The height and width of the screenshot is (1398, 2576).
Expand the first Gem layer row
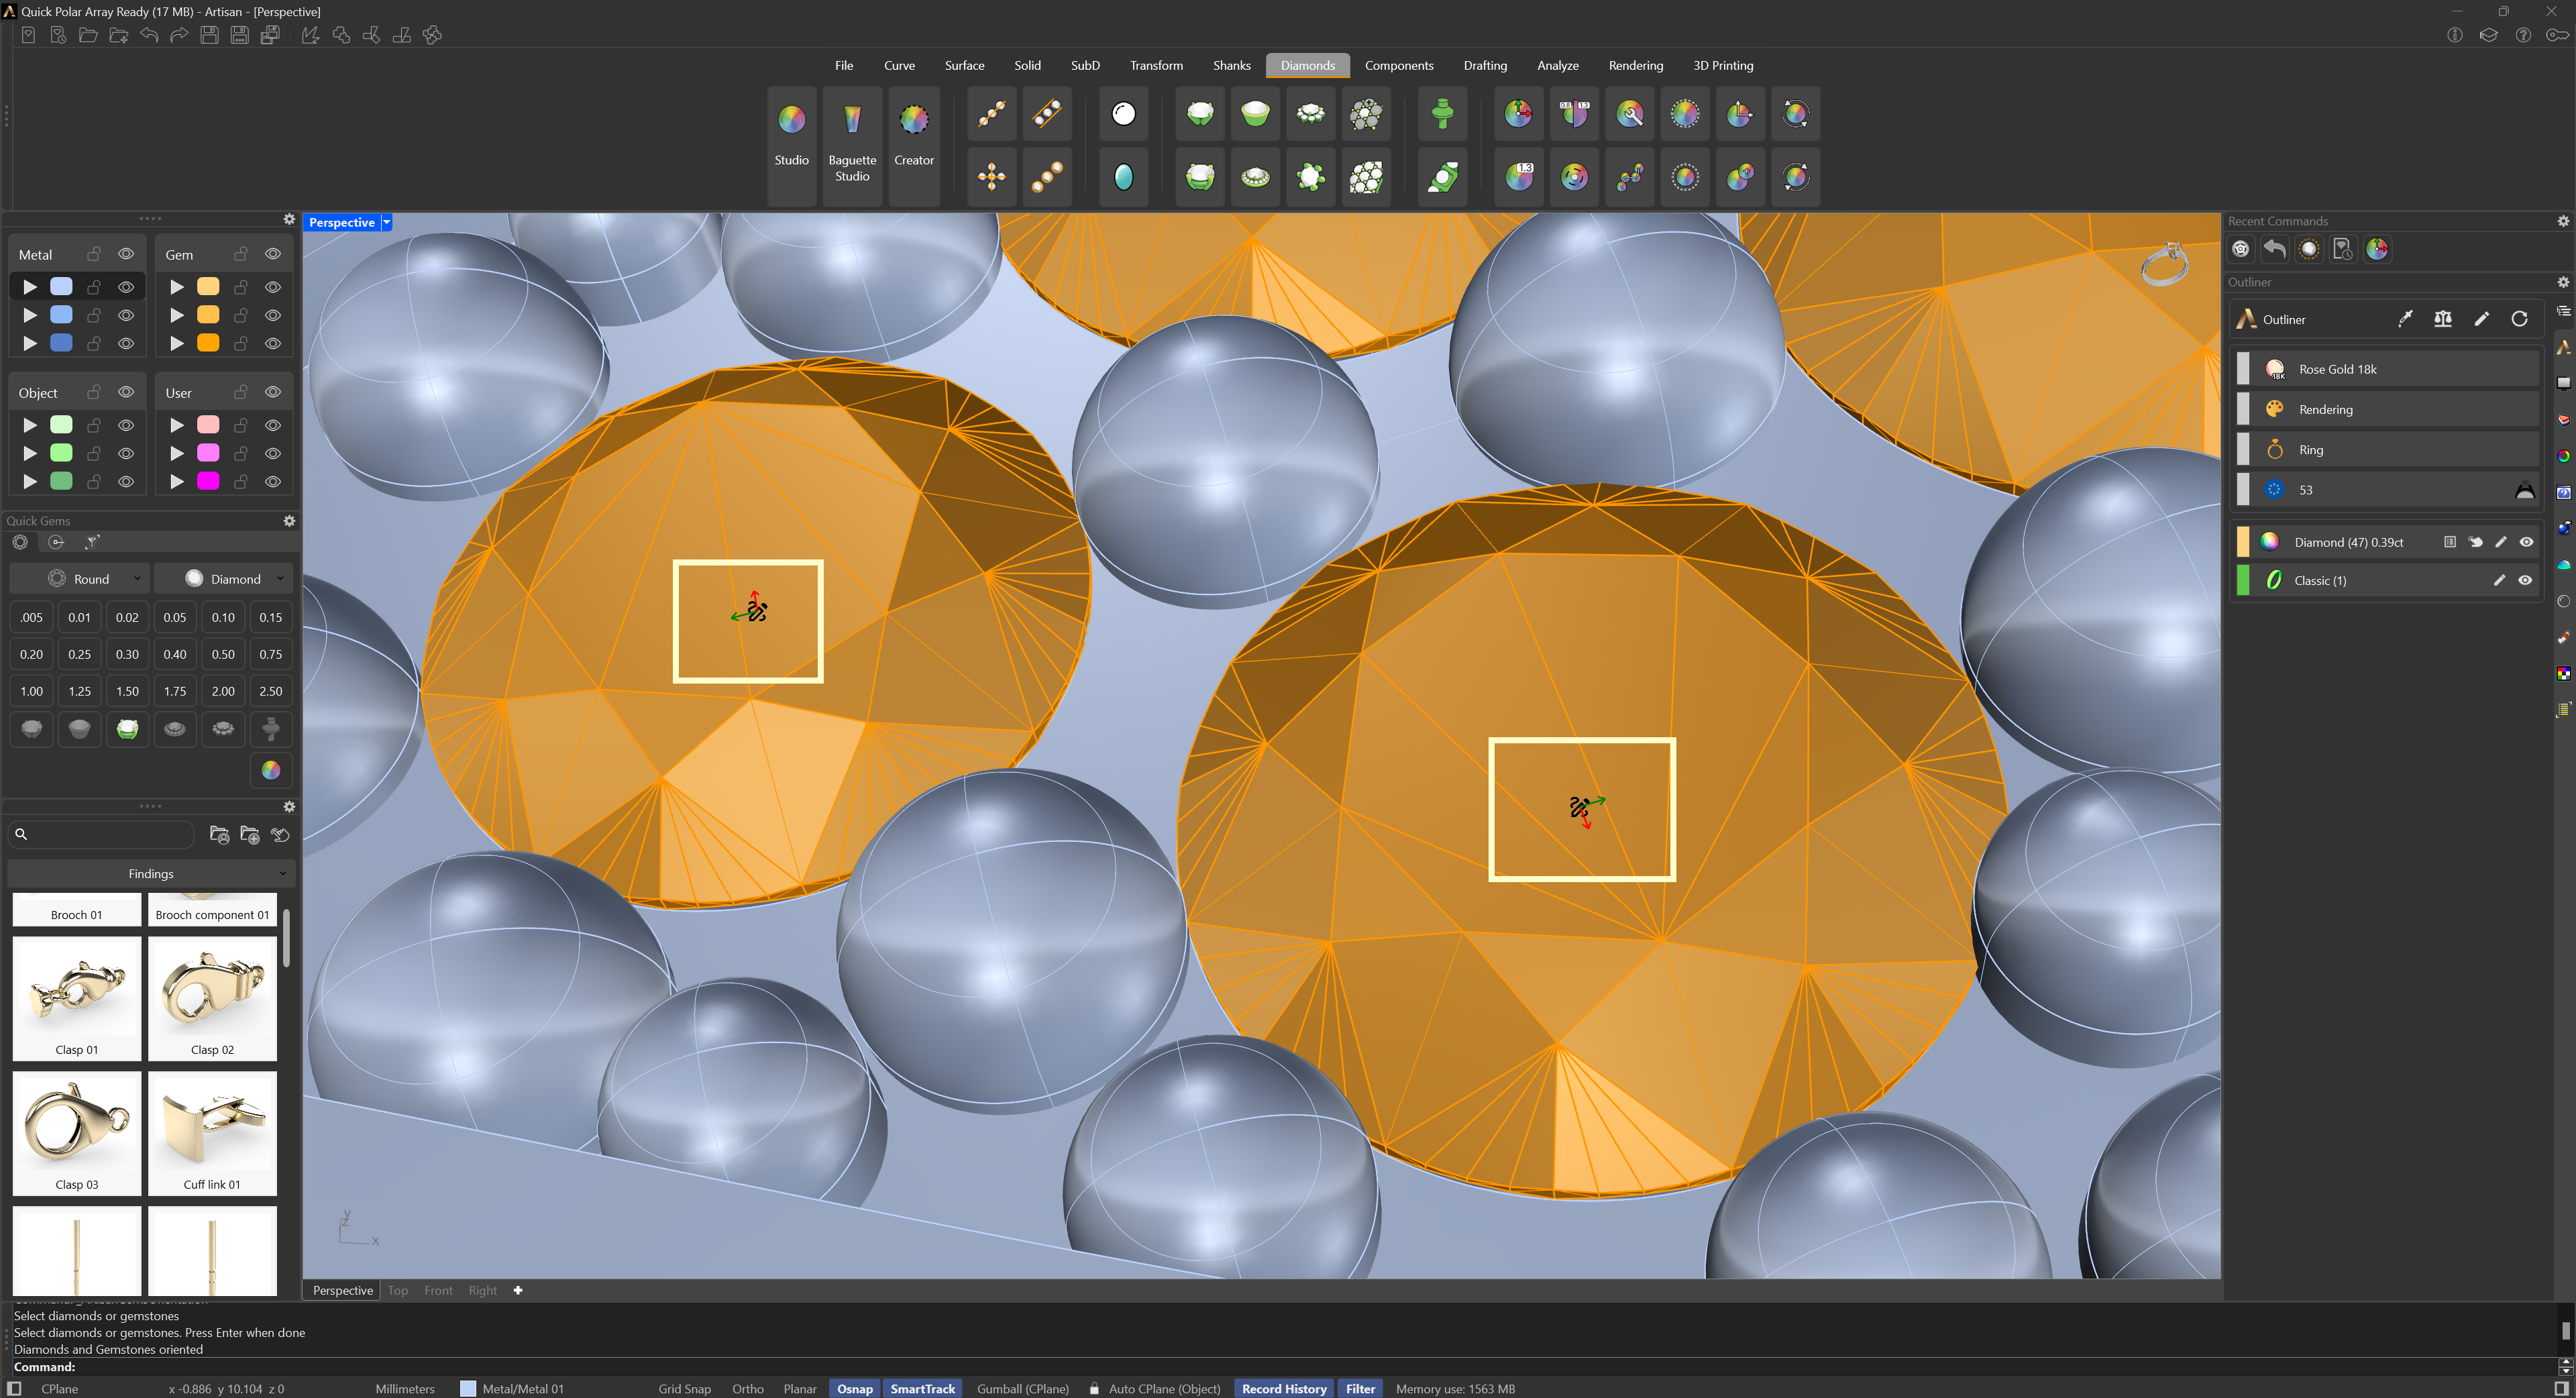click(x=177, y=287)
